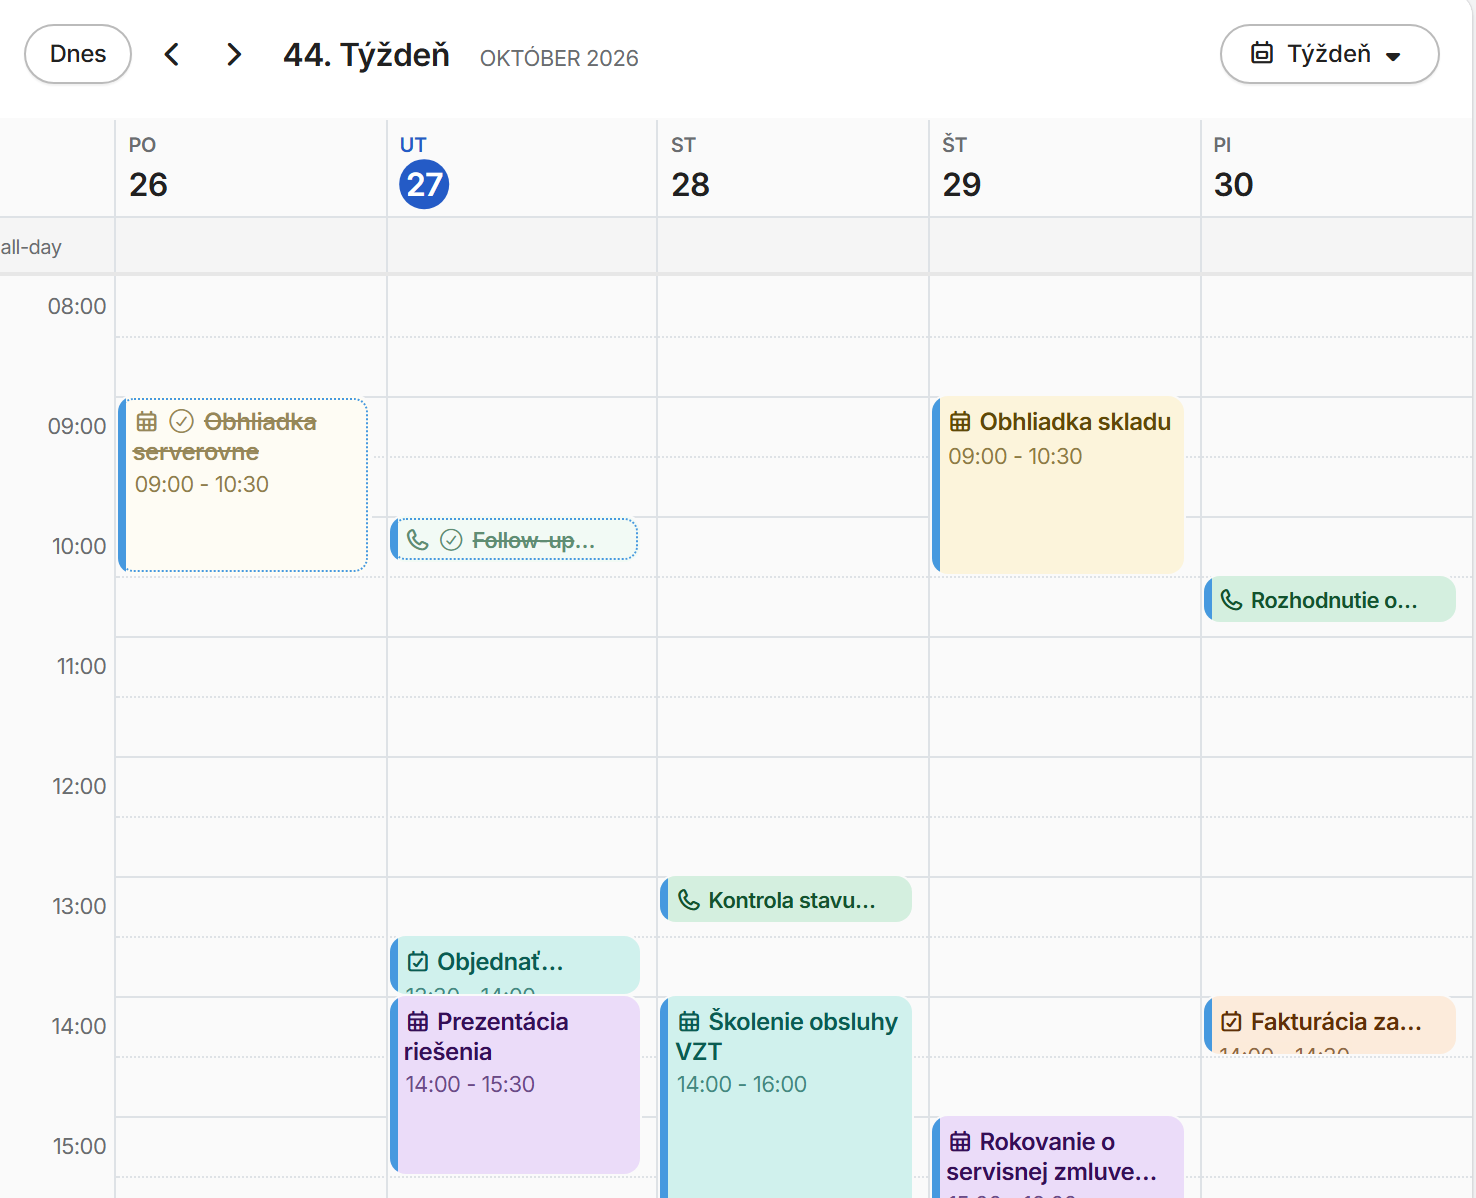Click calendar icon of Obhliadka skladu event
The width and height of the screenshot is (1476, 1198).
(x=960, y=422)
